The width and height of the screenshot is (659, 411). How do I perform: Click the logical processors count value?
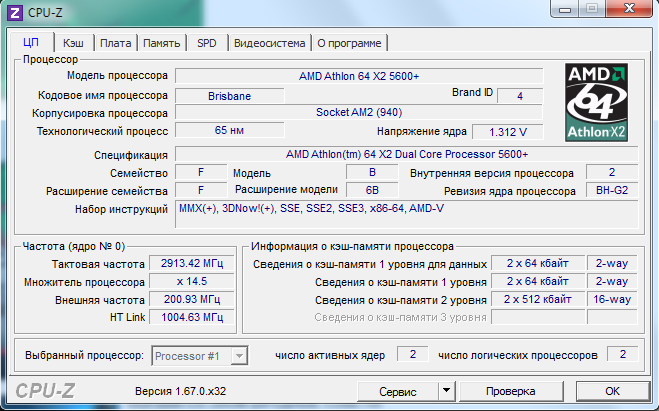point(623,354)
